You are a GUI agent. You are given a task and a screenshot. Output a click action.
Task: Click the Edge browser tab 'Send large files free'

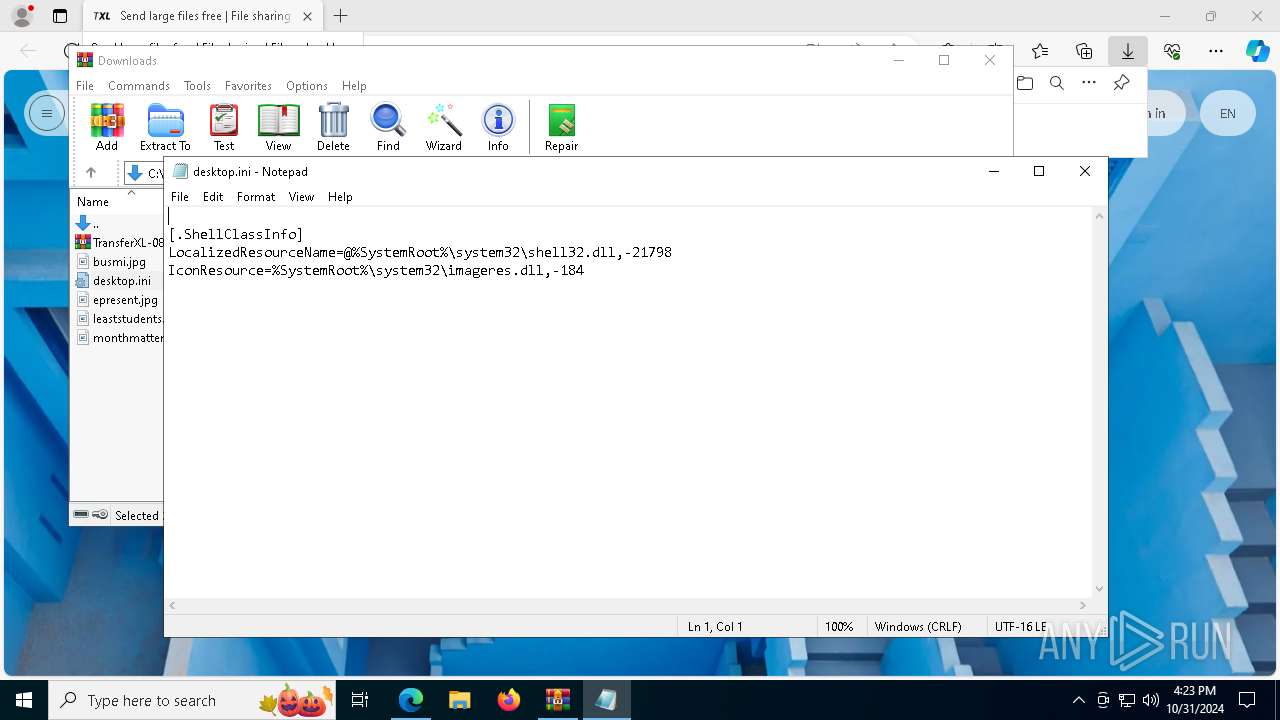coord(202,16)
